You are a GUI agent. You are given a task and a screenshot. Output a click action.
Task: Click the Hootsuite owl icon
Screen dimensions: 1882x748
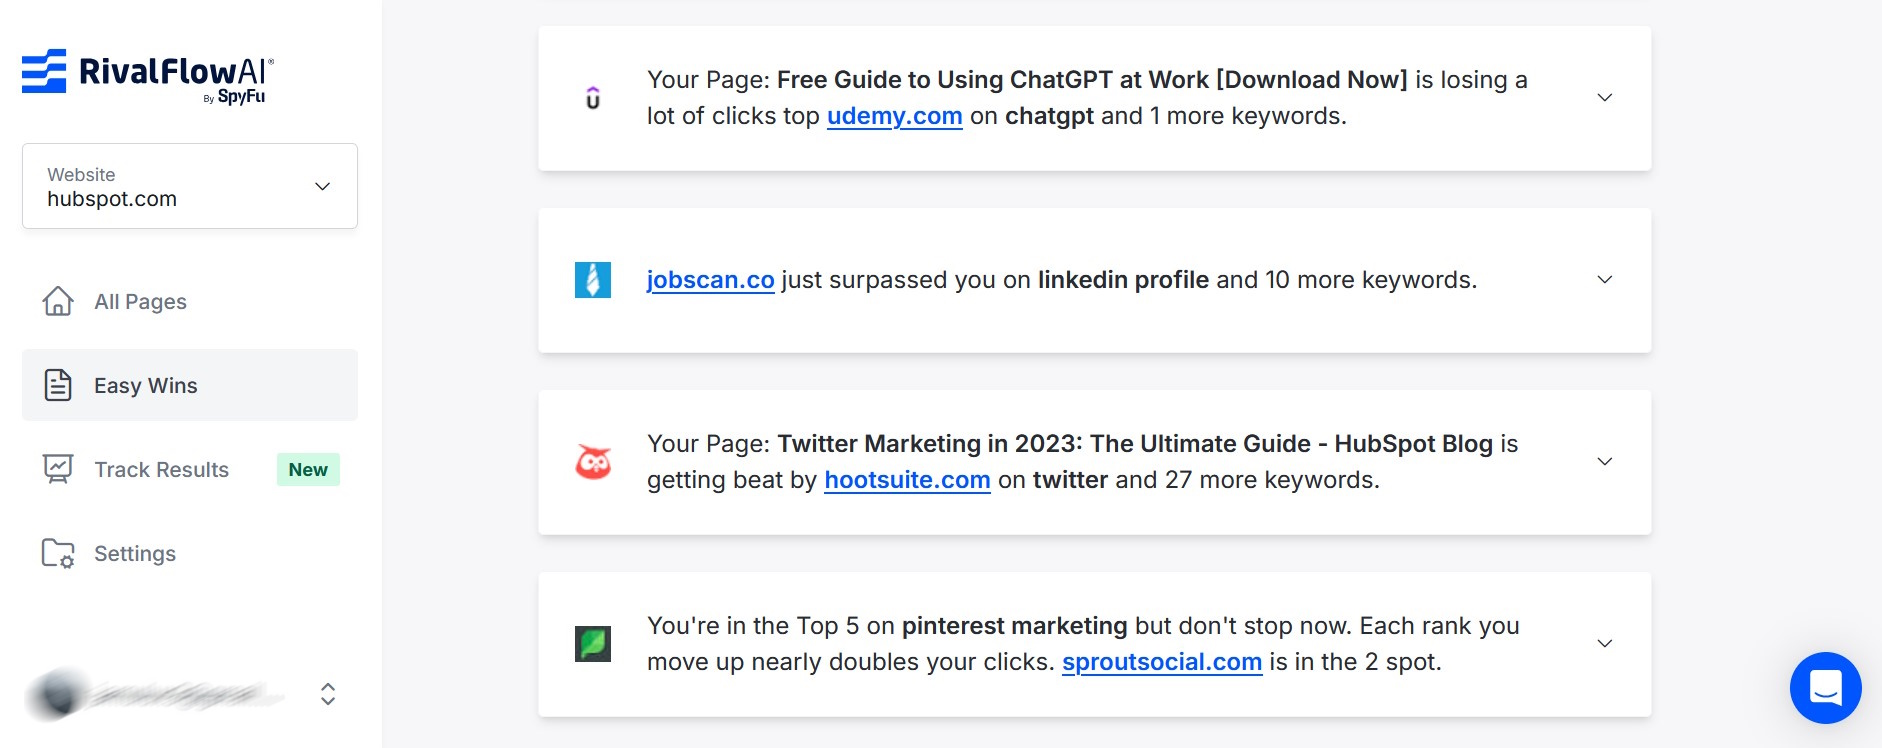[593, 462]
